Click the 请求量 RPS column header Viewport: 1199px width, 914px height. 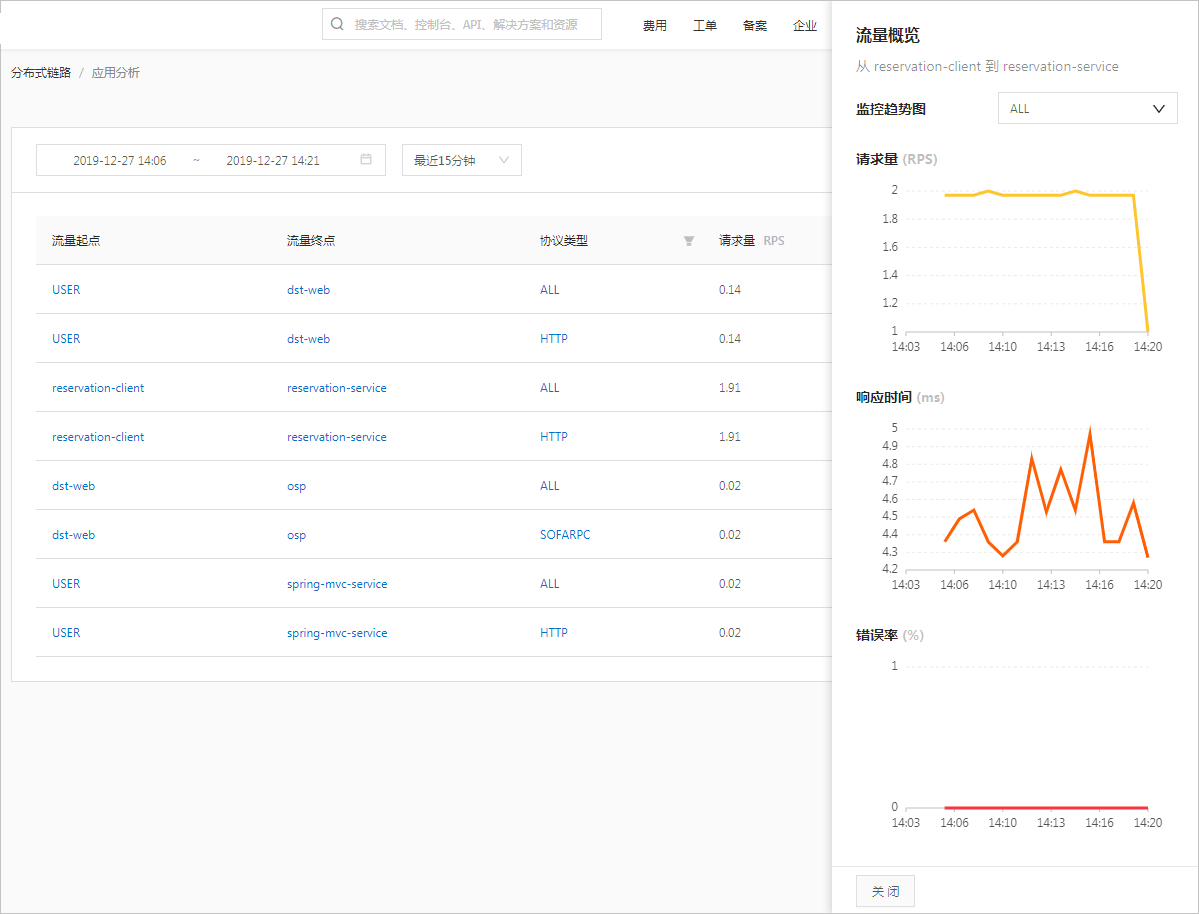click(752, 240)
